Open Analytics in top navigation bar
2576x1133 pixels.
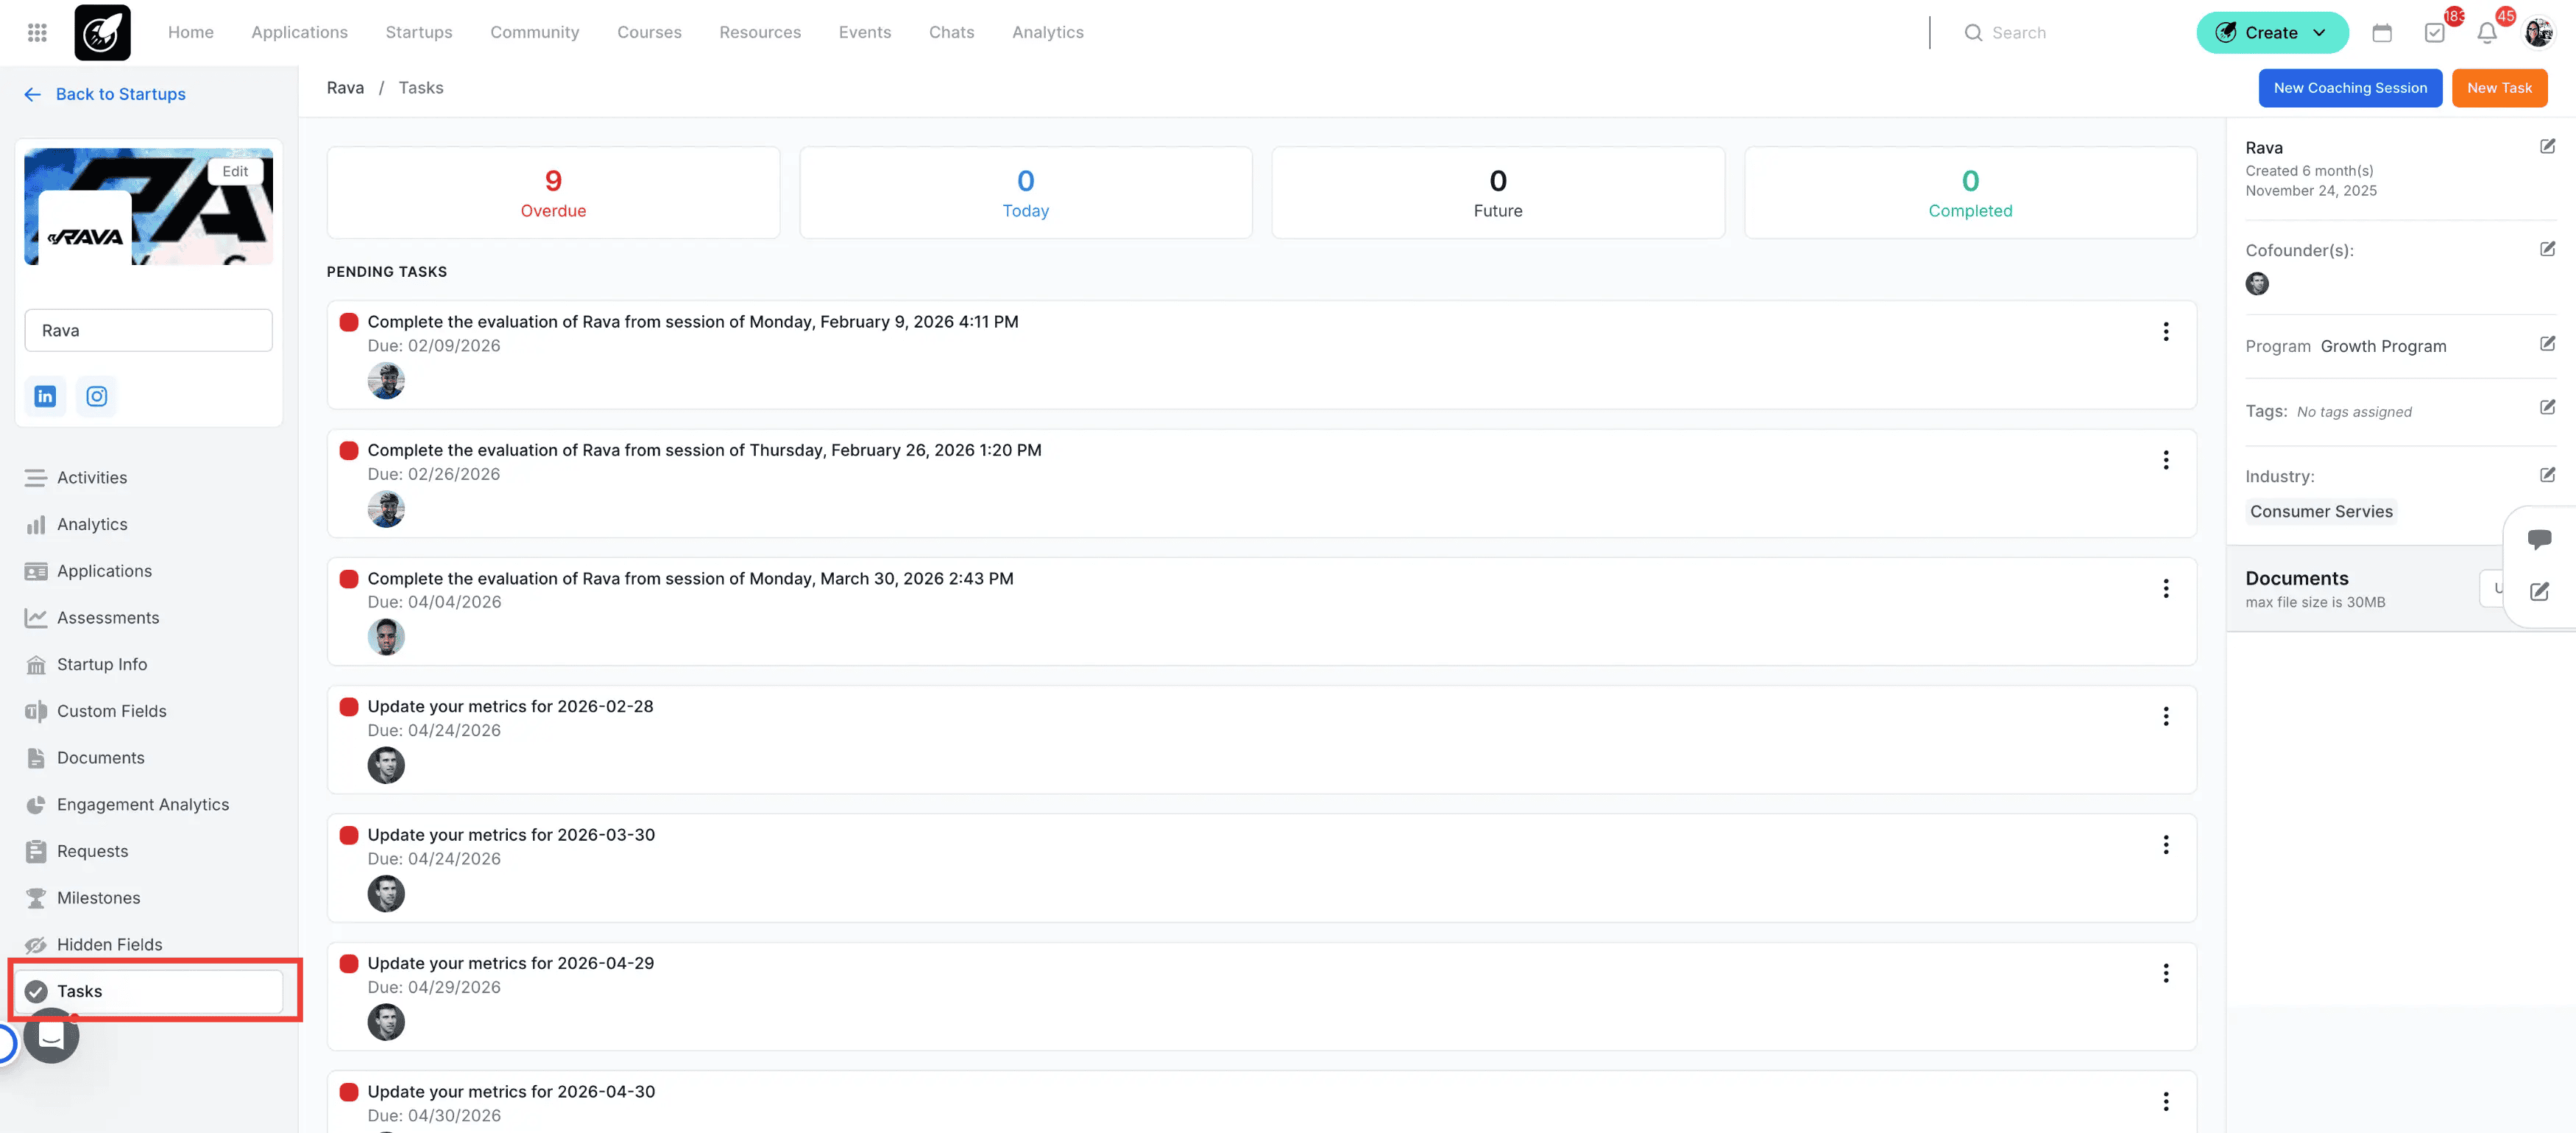(1047, 32)
